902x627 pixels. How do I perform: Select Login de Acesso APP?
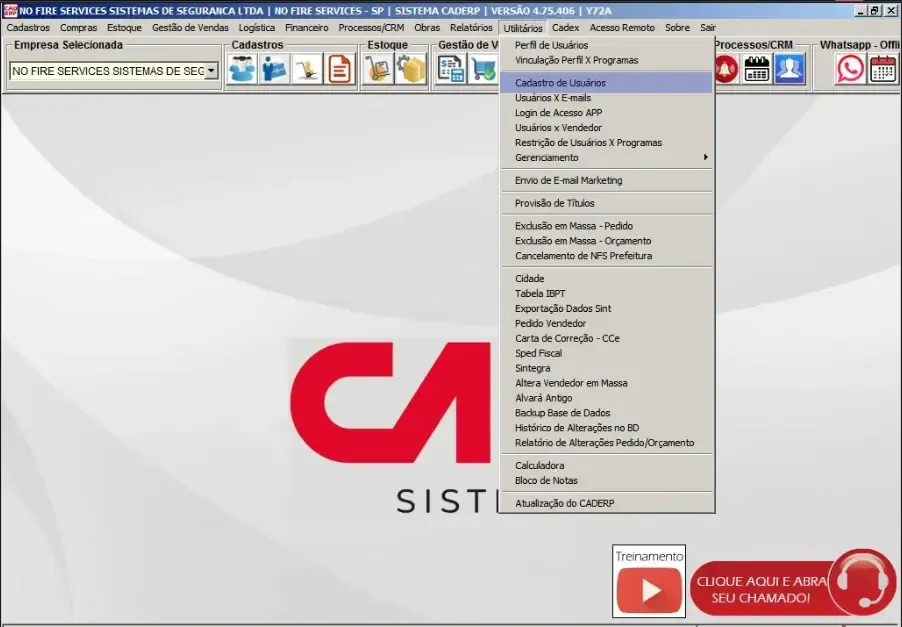click(607, 113)
